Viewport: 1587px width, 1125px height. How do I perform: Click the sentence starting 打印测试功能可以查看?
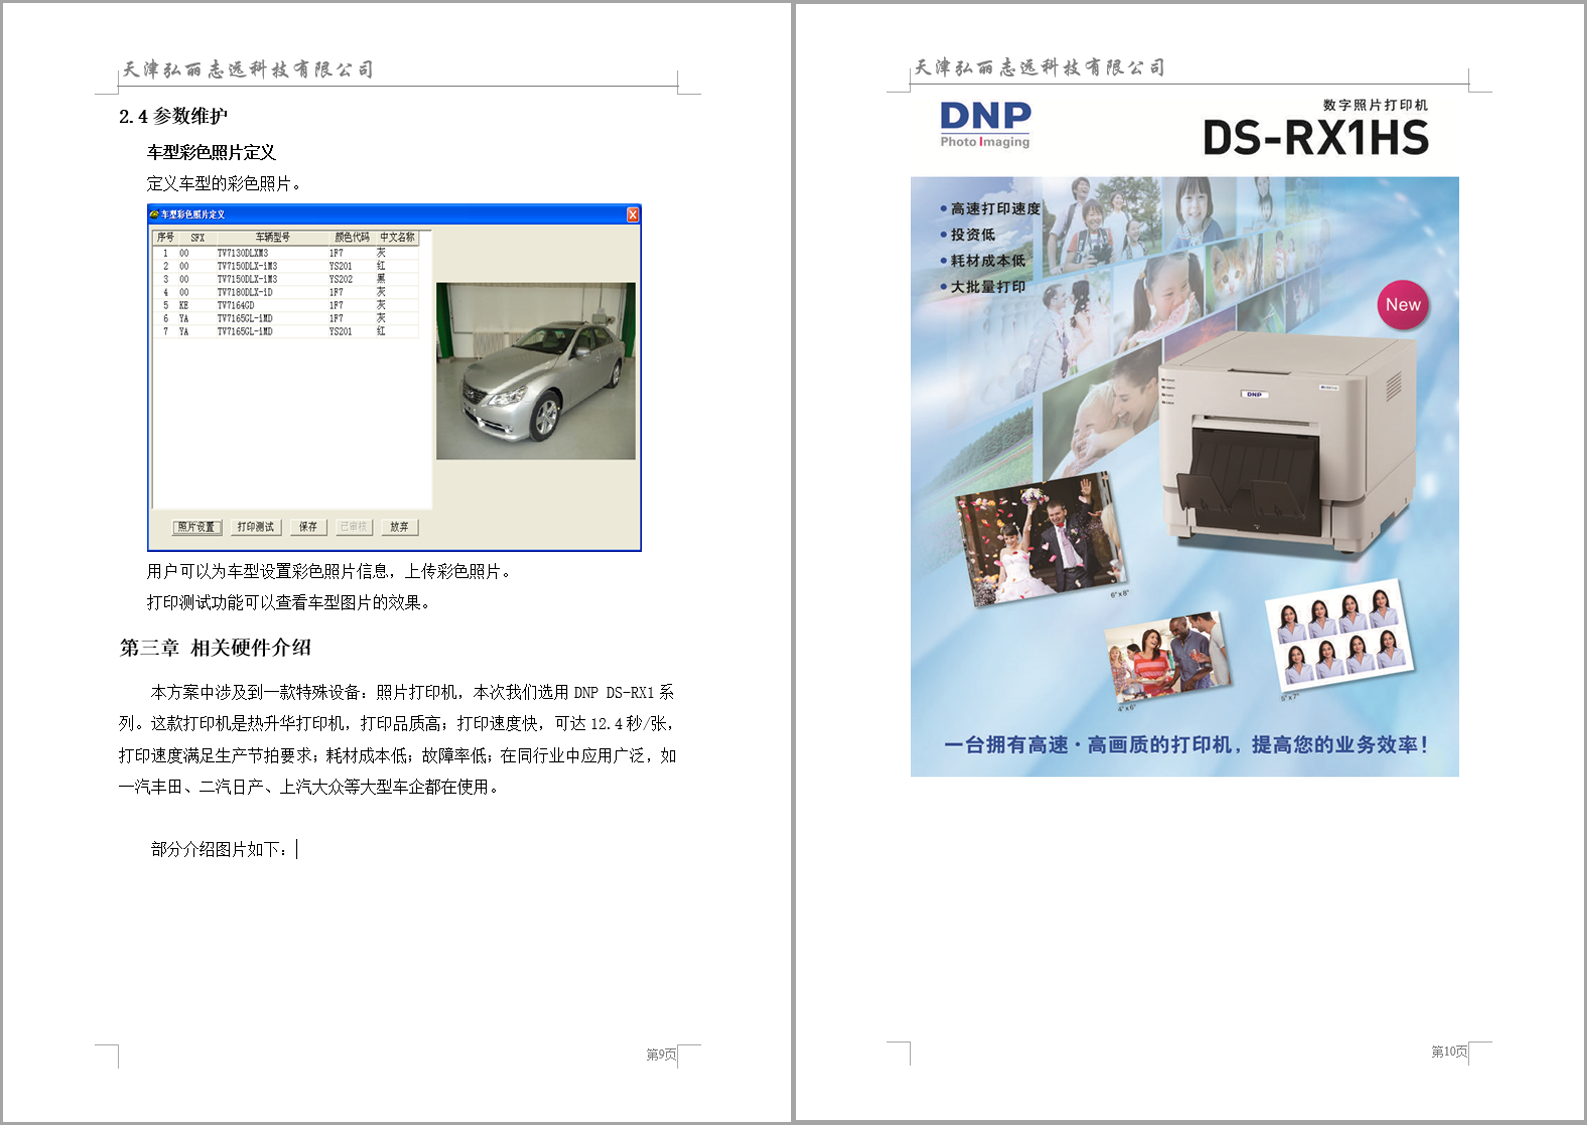point(289,602)
